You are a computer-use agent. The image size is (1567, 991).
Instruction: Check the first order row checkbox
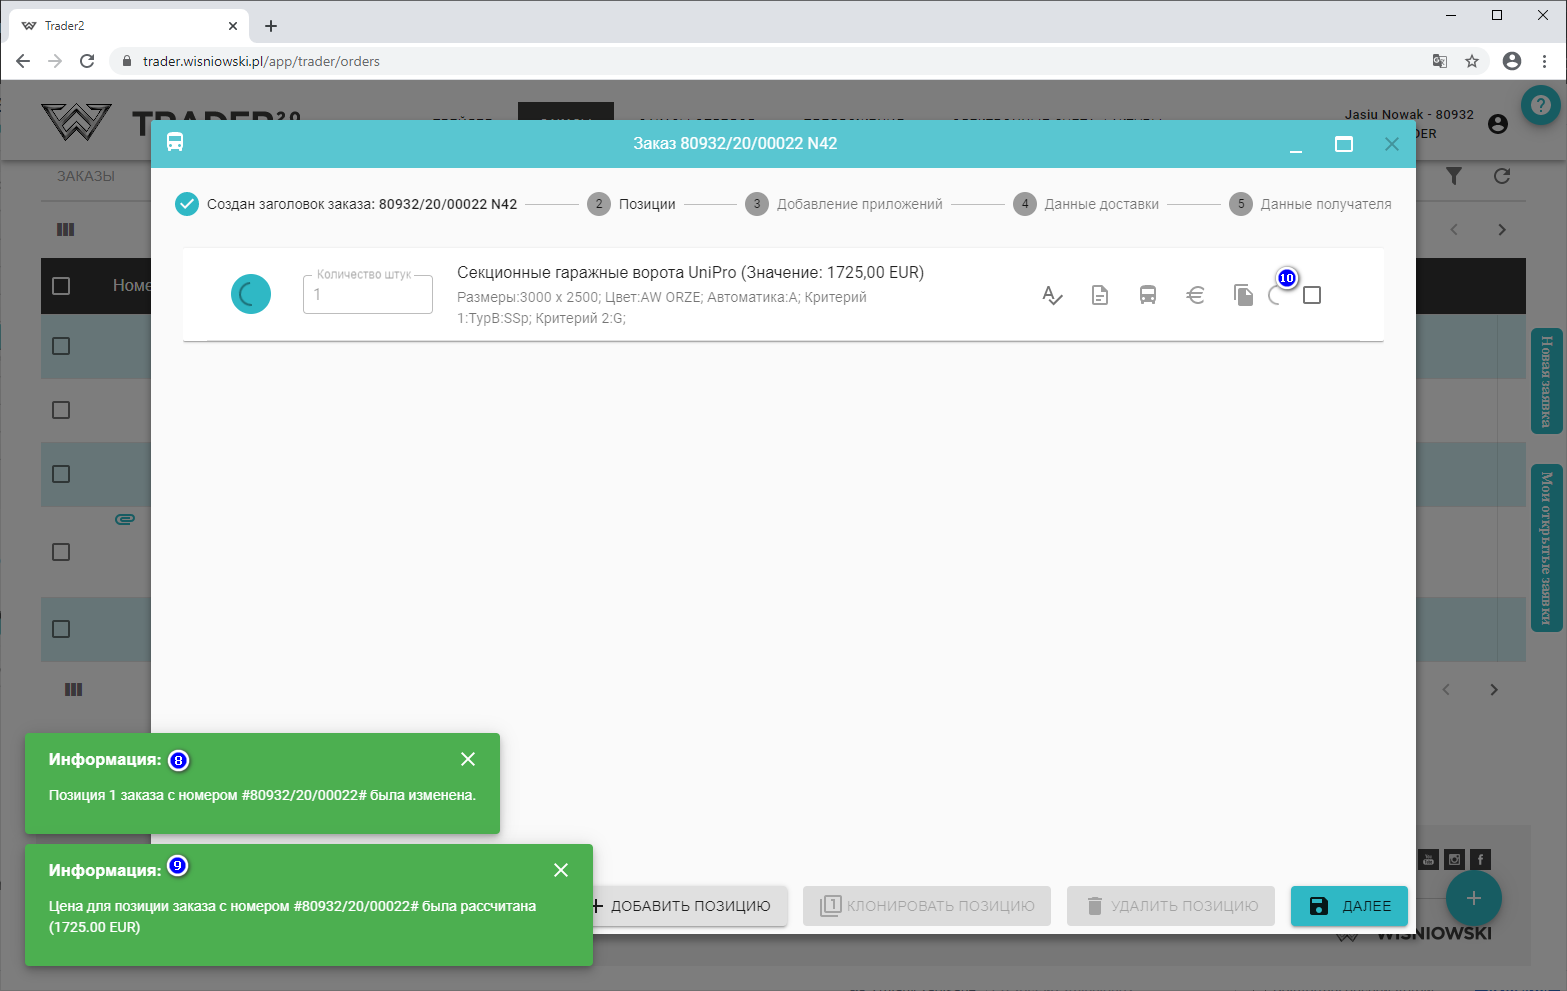click(x=61, y=346)
